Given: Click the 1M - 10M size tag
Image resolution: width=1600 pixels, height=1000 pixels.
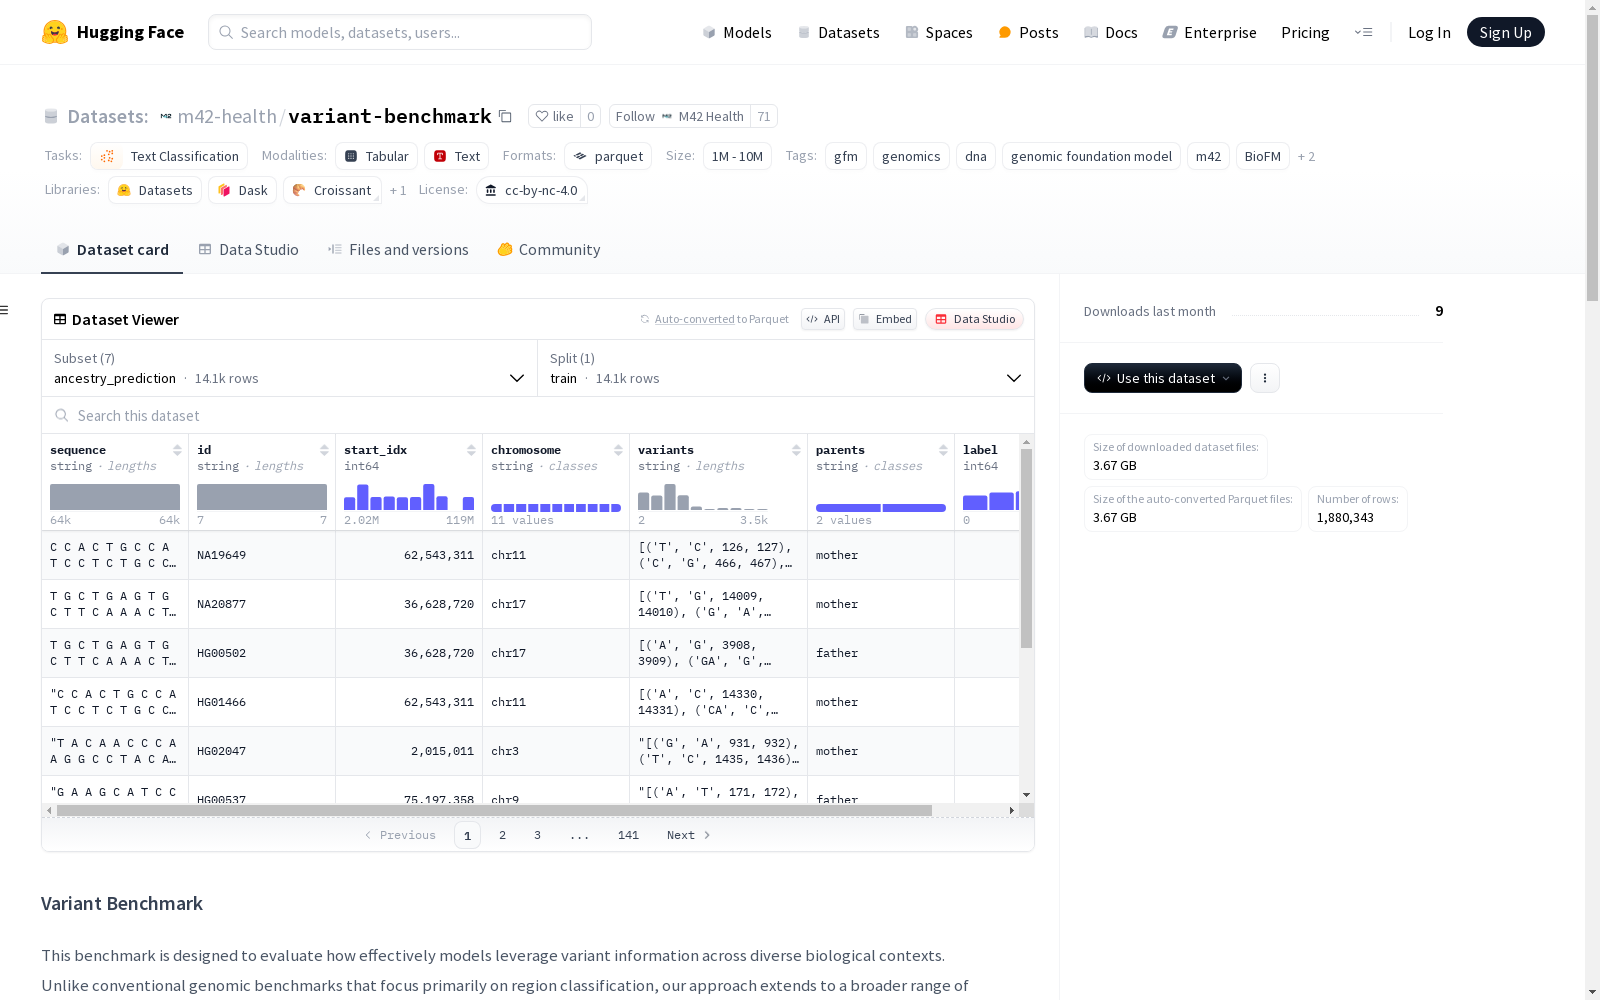Looking at the screenshot, I should point(737,156).
